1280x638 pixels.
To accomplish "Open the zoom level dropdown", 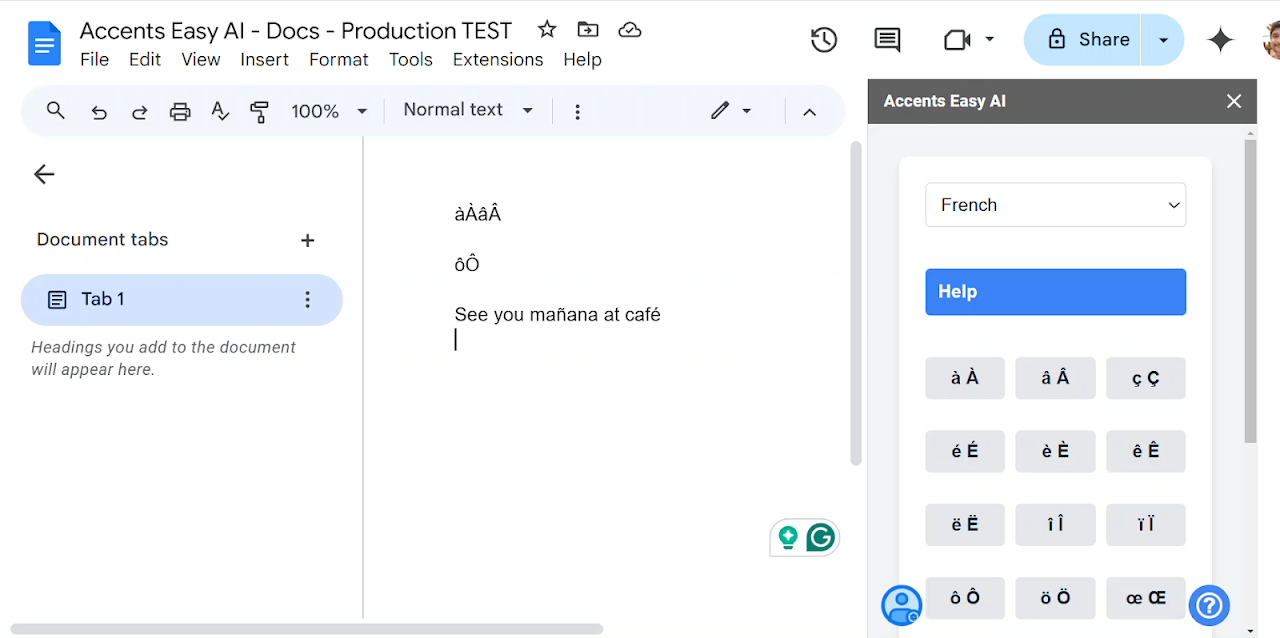I will [x=329, y=112].
